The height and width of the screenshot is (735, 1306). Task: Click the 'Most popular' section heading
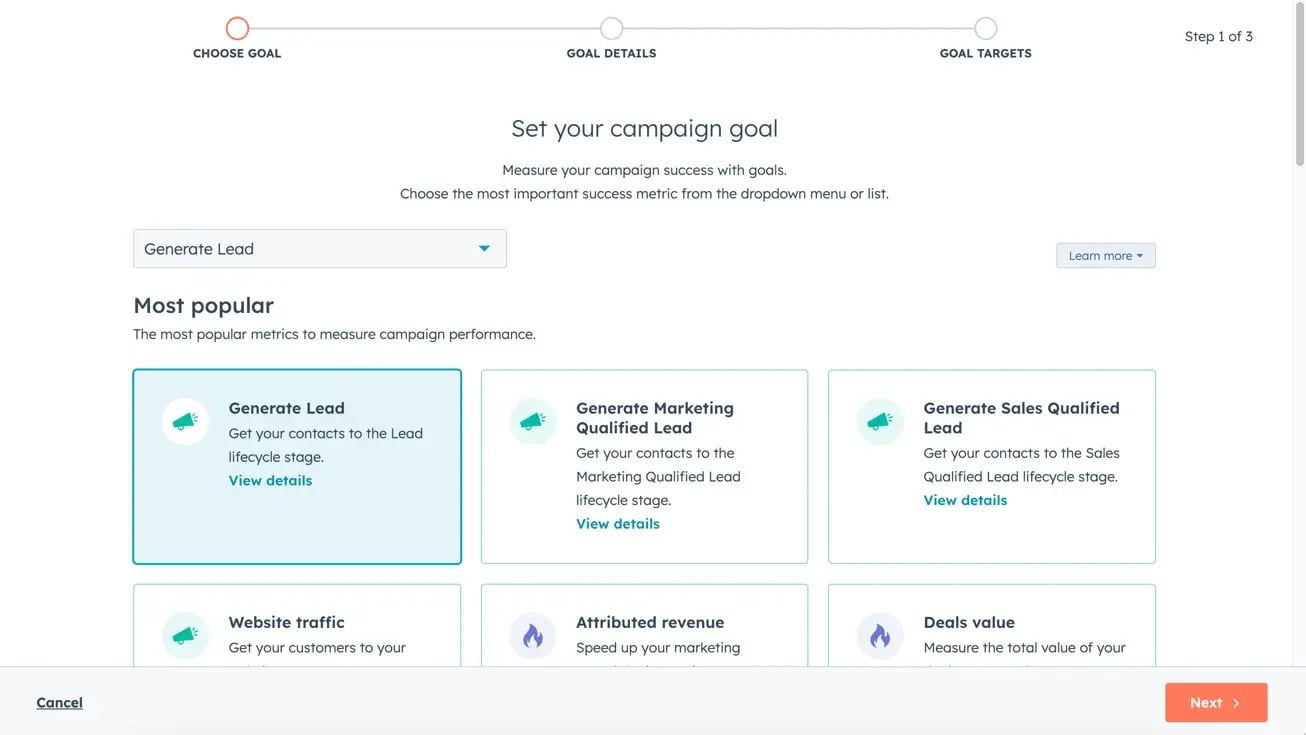coord(203,305)
